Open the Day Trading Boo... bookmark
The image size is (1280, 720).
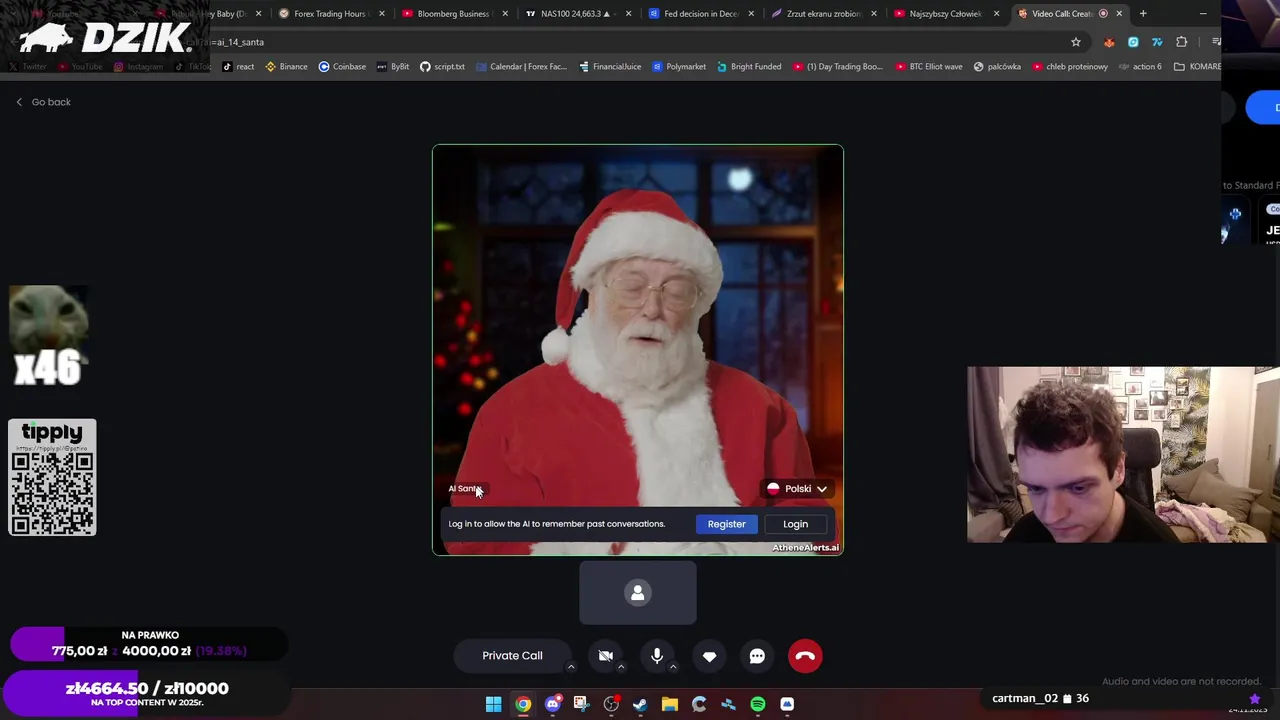coord(838,67)
